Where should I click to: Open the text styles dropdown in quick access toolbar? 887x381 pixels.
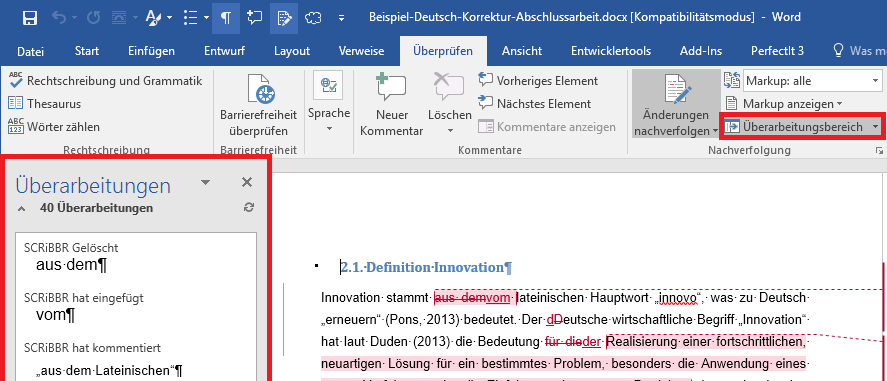click(170, 18)
